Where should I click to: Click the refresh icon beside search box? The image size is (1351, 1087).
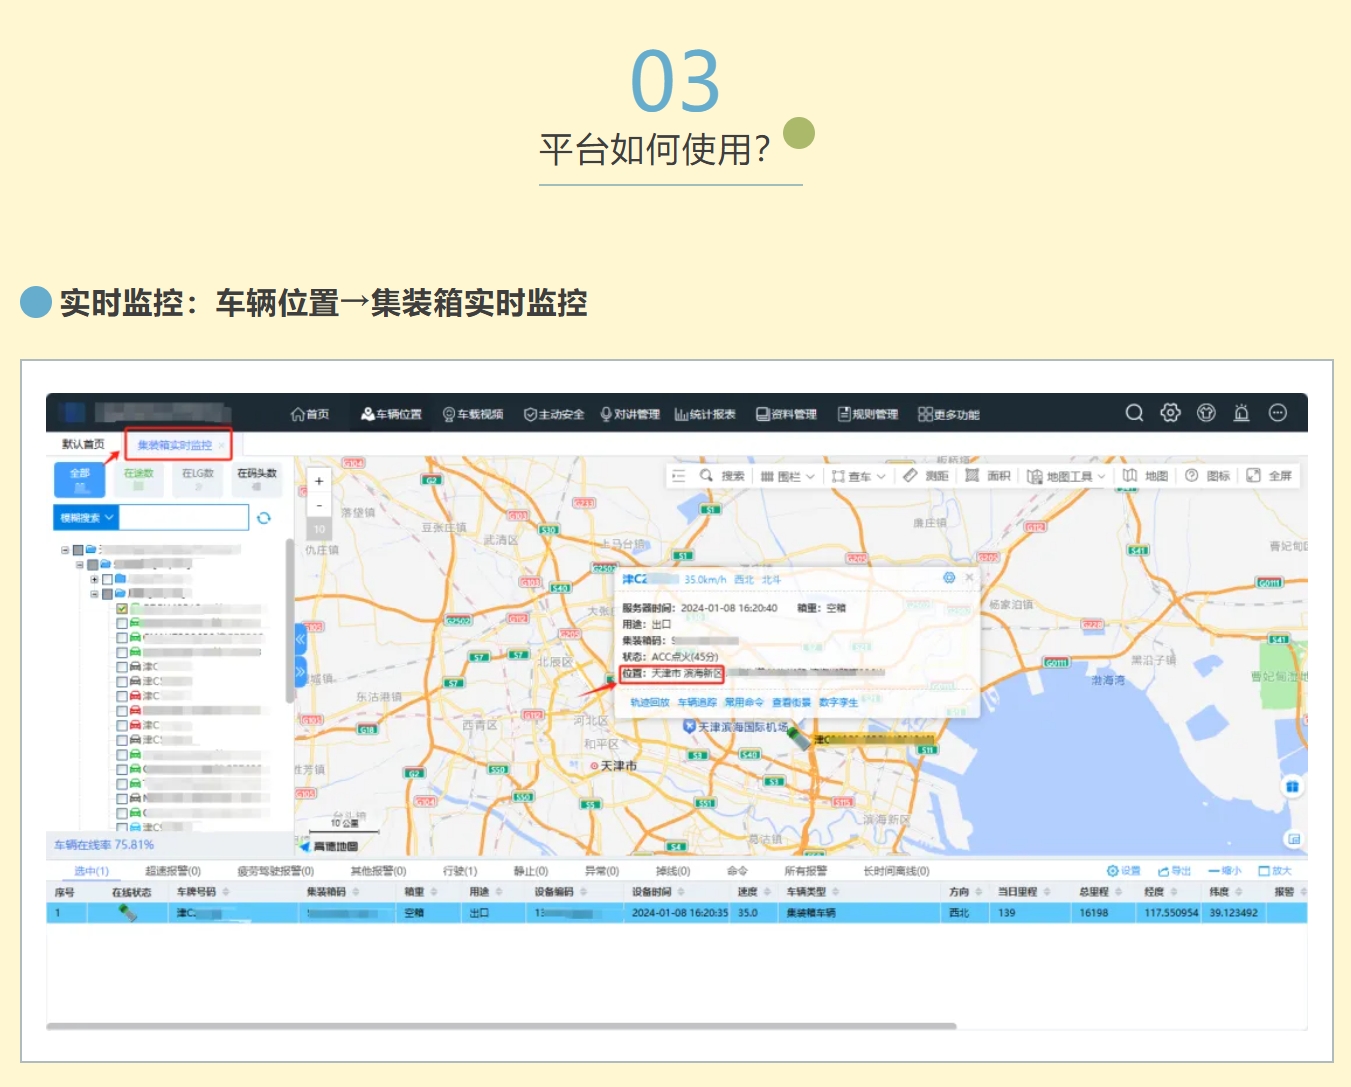264,518
